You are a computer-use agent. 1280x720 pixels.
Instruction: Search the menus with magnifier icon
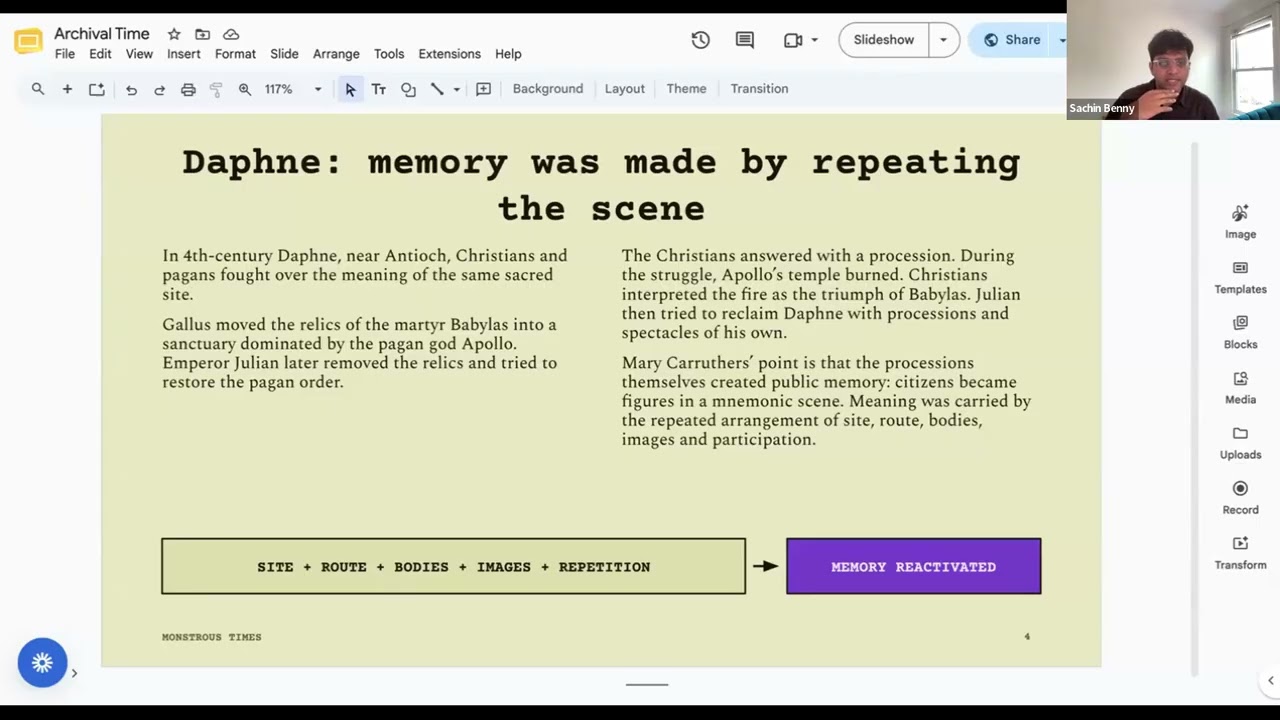[38, 89]
